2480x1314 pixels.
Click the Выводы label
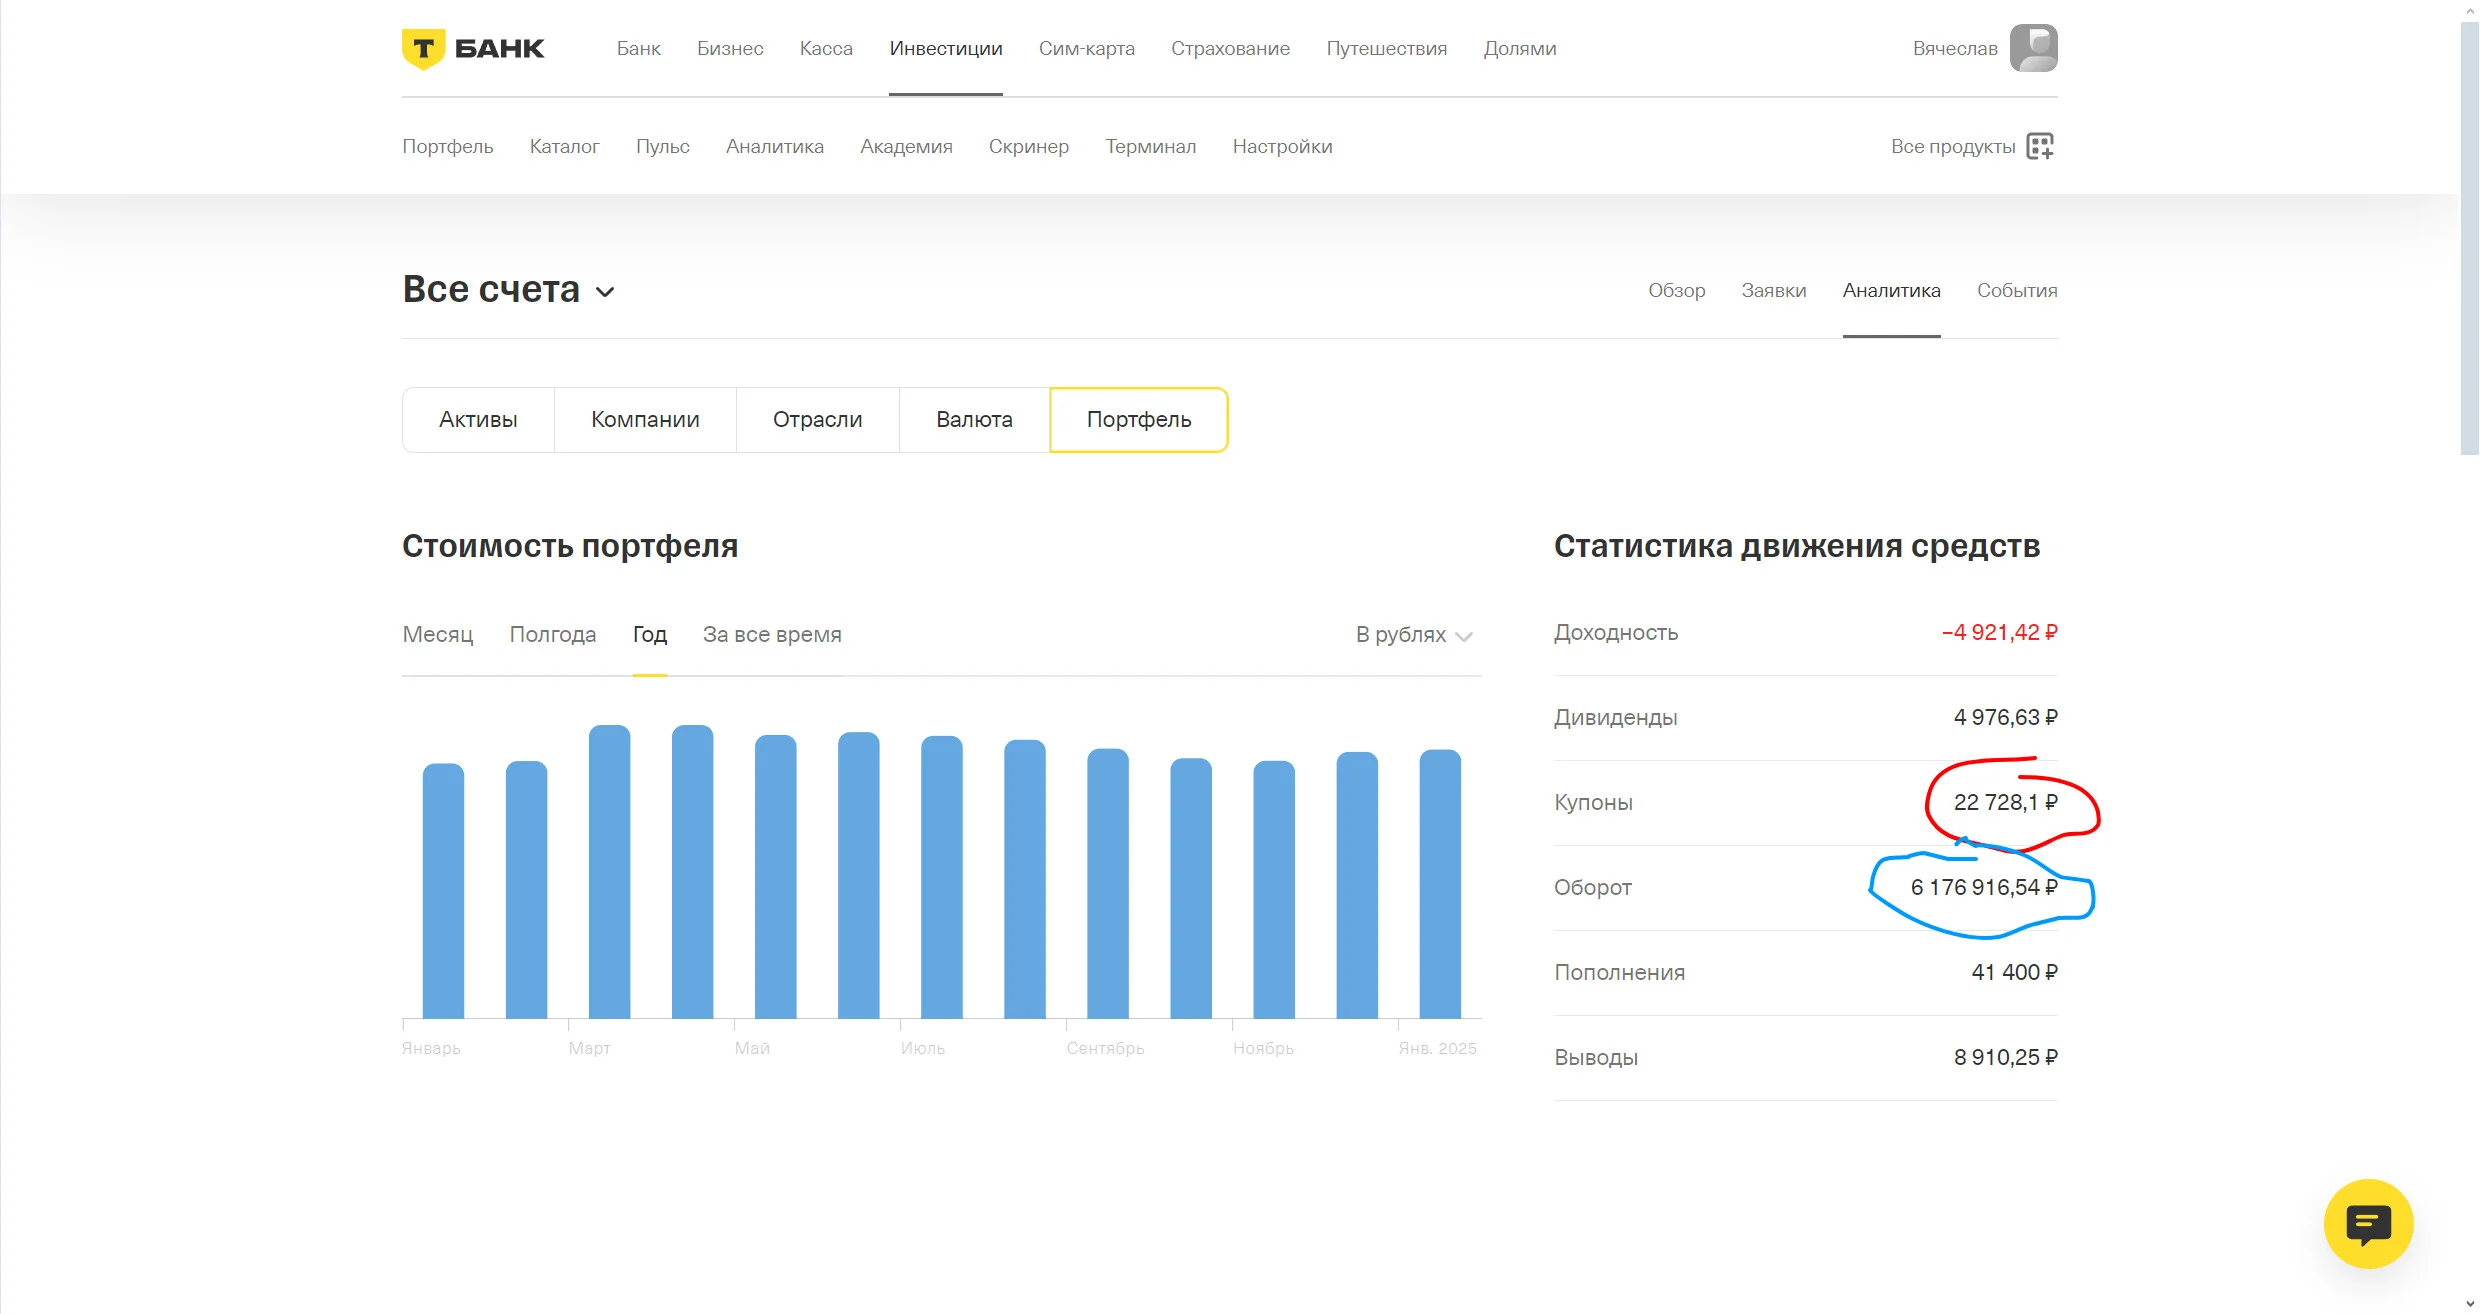[1595, 1058]
